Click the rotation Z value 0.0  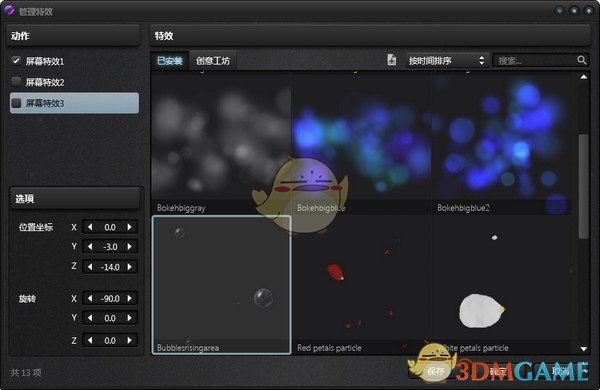110,341
